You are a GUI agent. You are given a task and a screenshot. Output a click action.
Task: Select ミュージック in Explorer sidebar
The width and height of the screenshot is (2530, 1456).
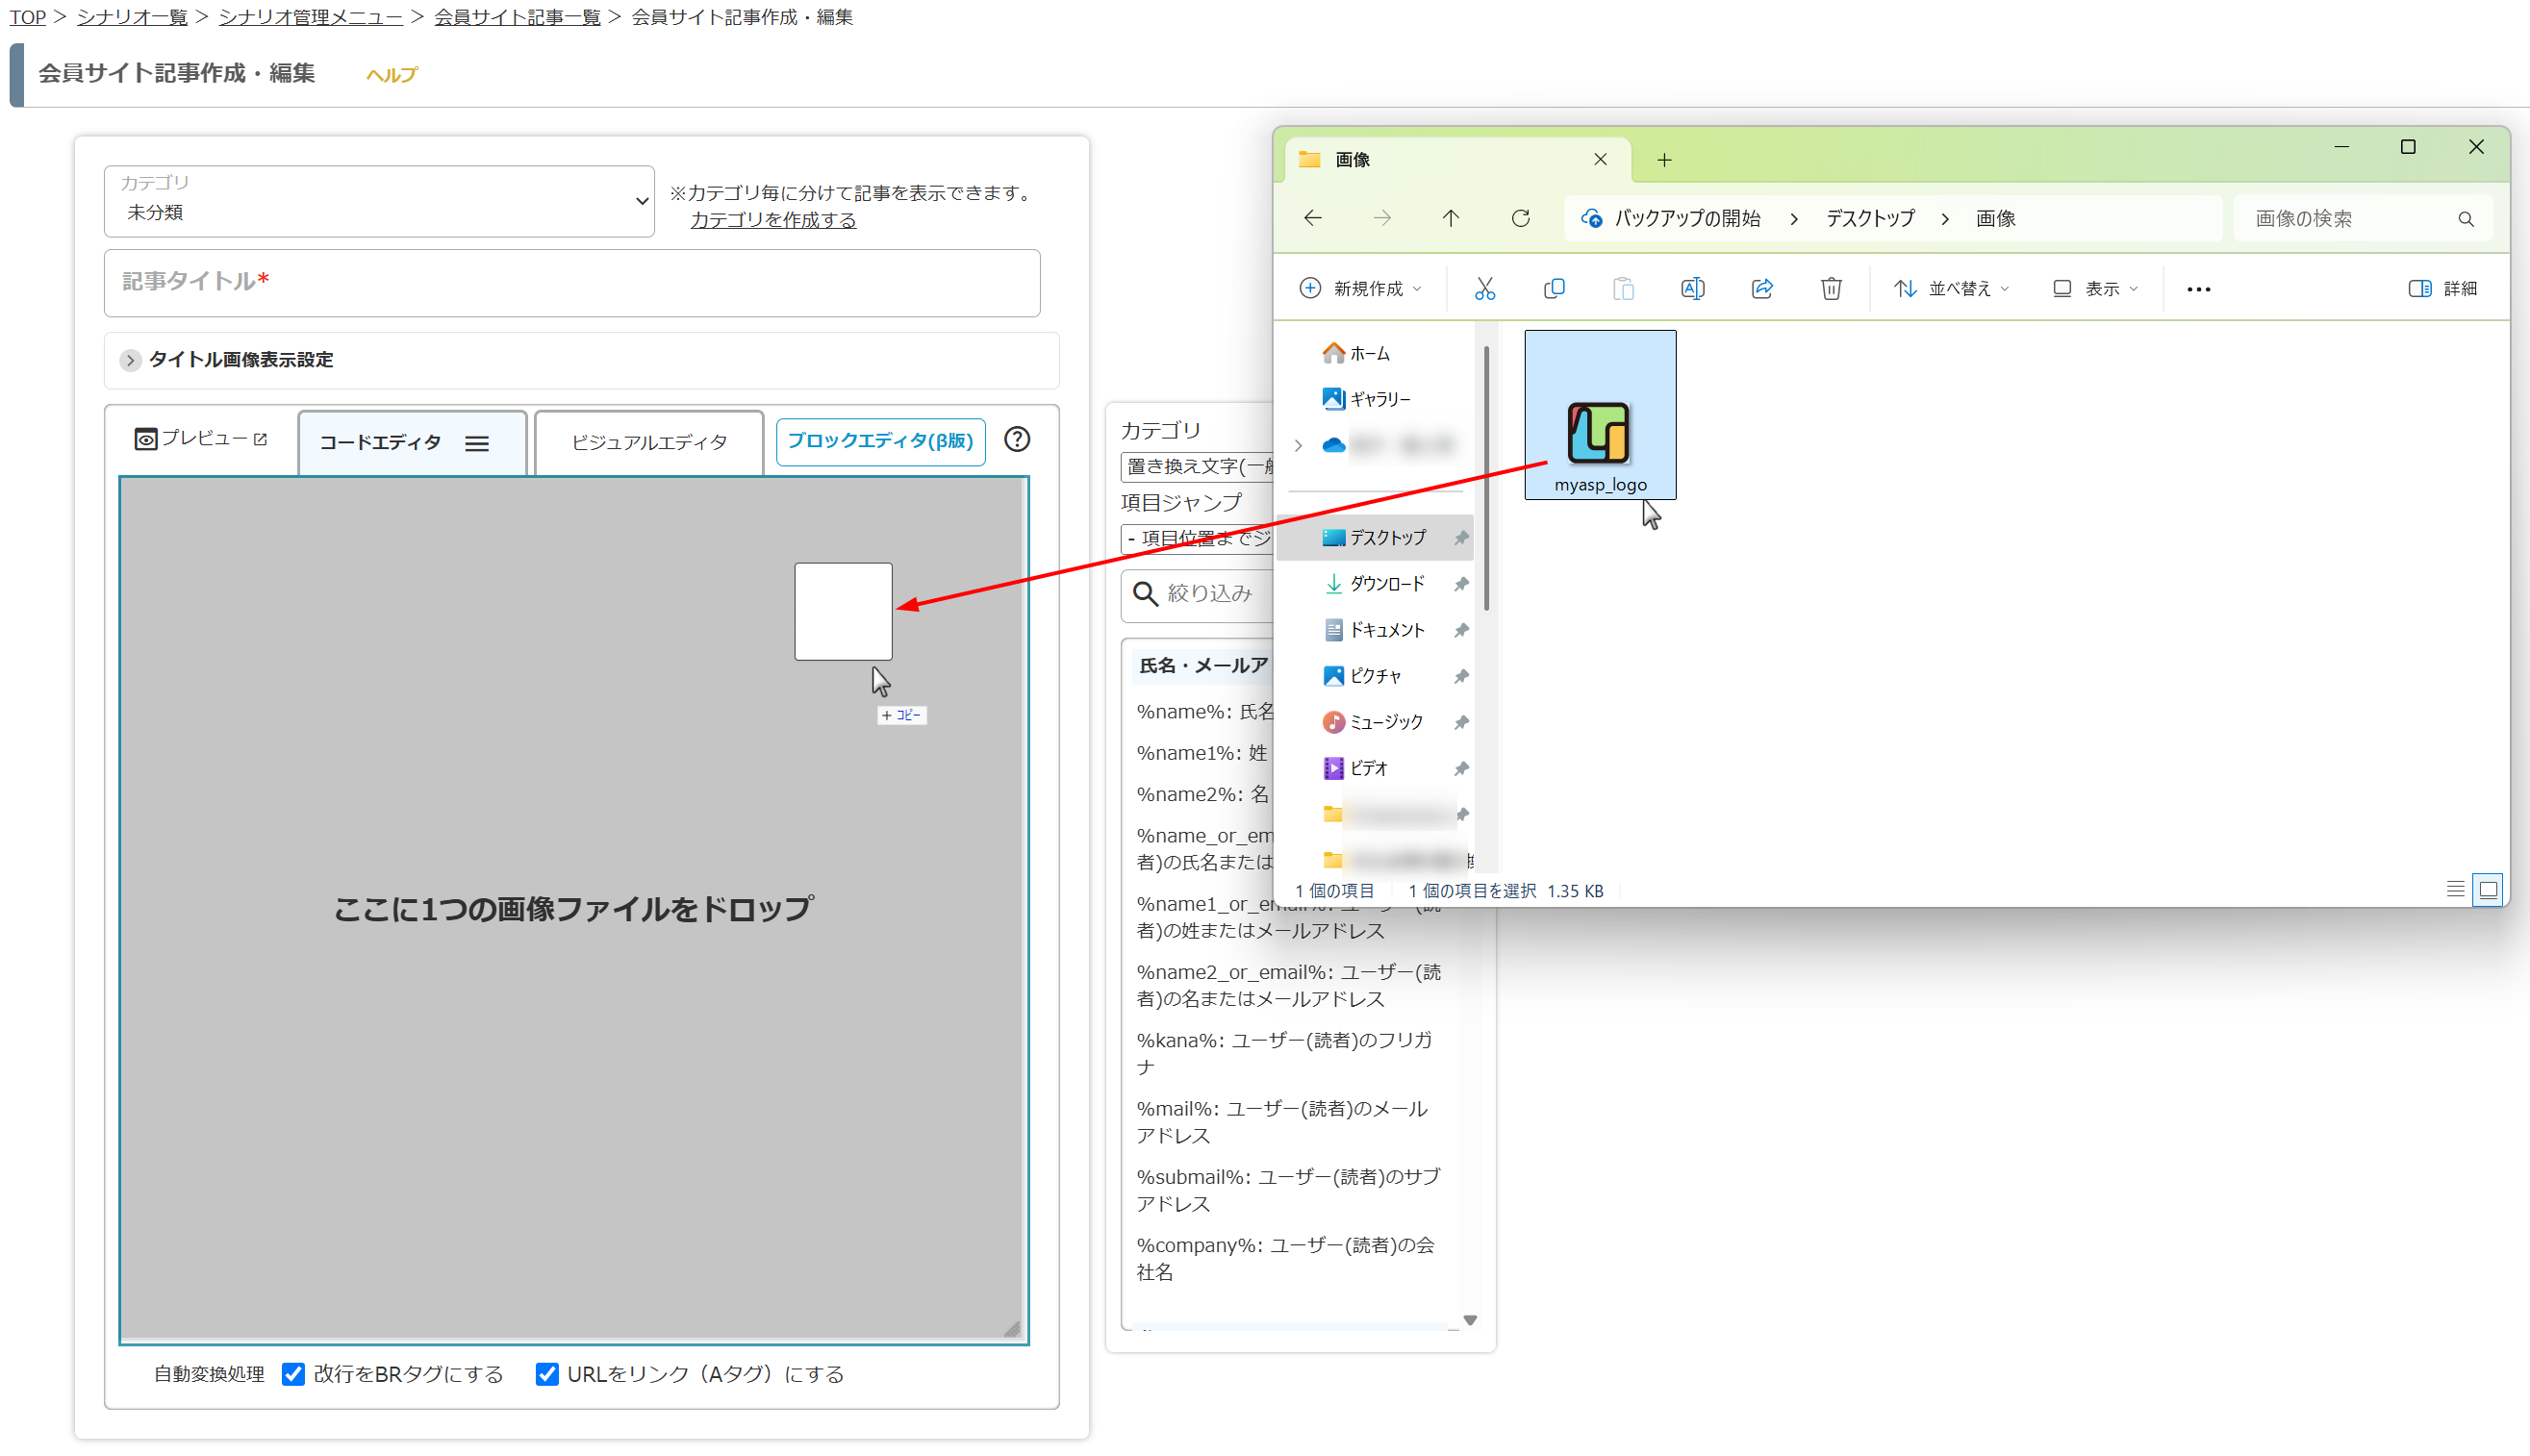[1374, 721]
